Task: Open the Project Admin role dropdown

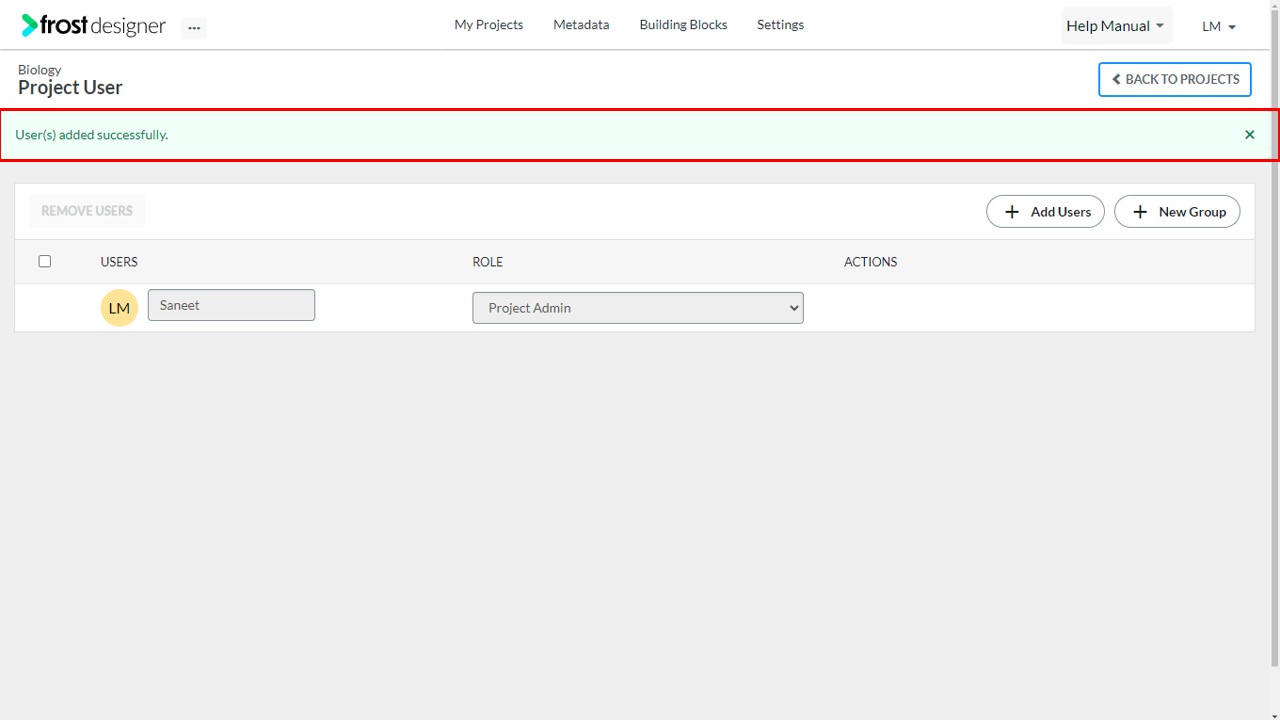Action: 638,308
